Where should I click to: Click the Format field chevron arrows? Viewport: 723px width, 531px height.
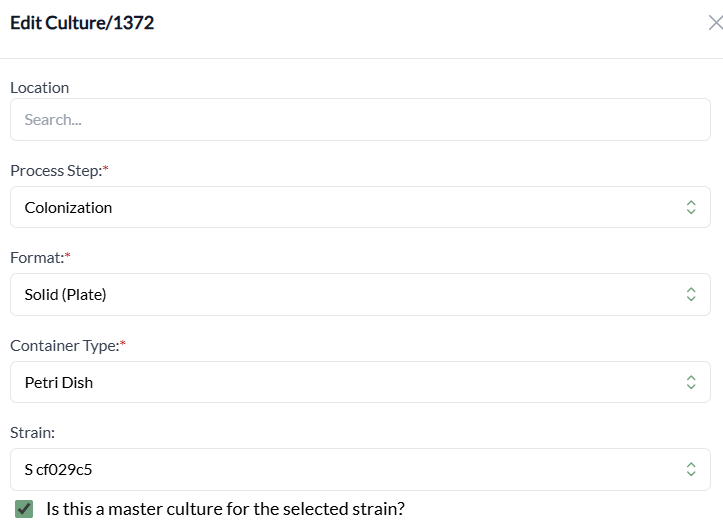pyautogui.click(x=690, y=294)
